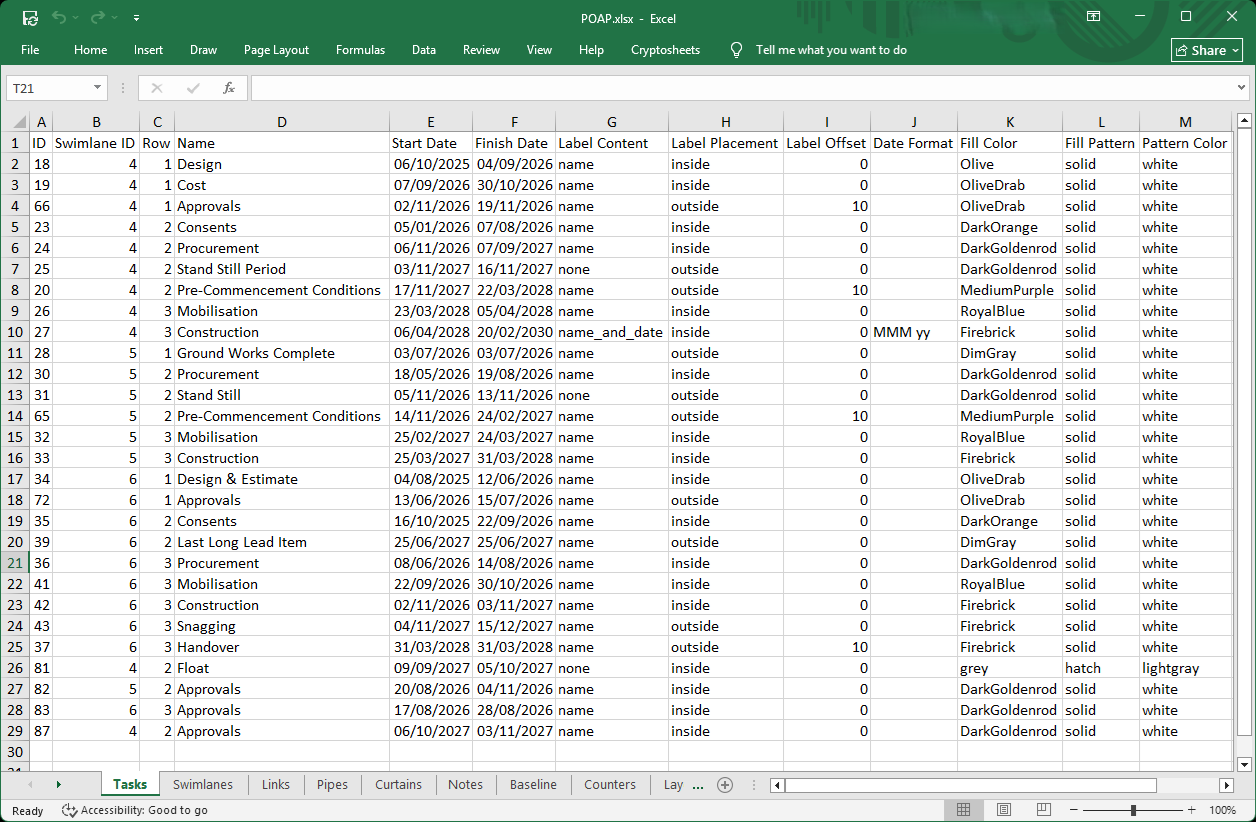Screen dimensions: 1256x822
Task: Select cell with name_and_date
Action: point(612,332)
